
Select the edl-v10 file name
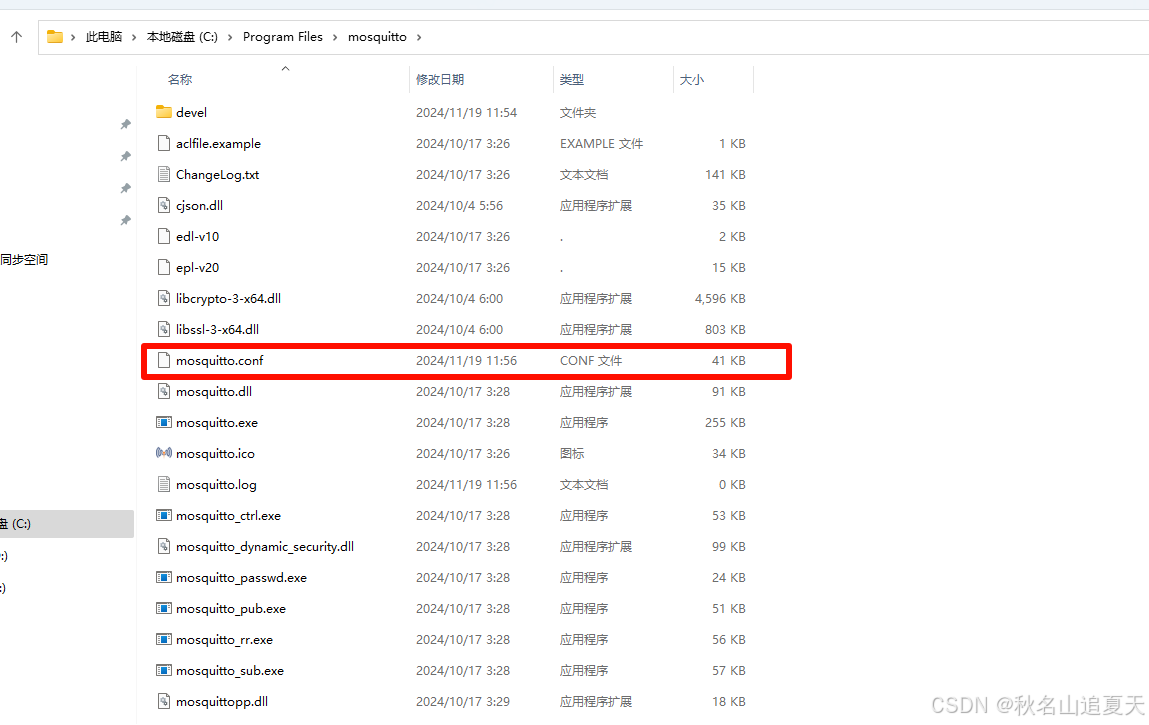[198, 236]
